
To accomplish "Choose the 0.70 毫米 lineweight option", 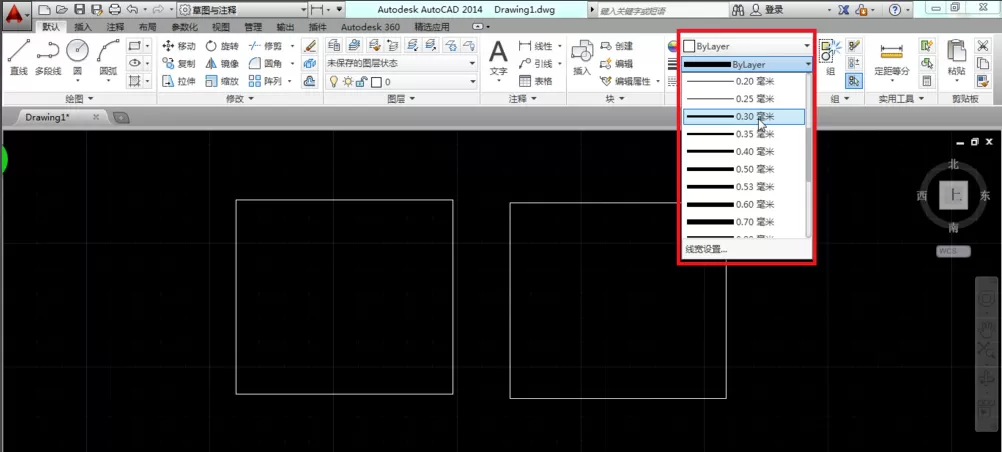I will pyautogui.click(x=744, y=222).
